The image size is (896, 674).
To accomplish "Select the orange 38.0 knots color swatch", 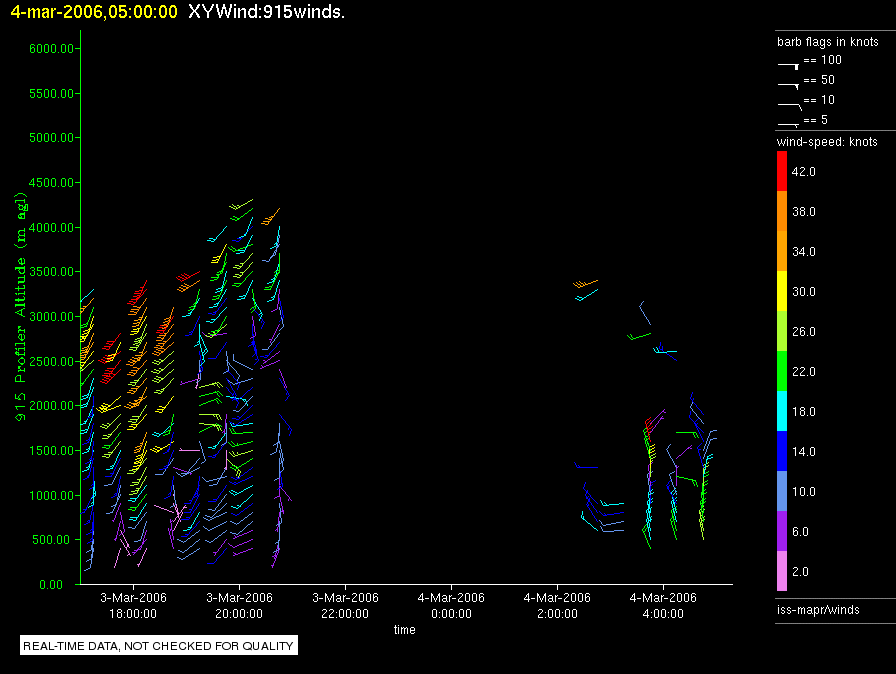I will 782,212.
